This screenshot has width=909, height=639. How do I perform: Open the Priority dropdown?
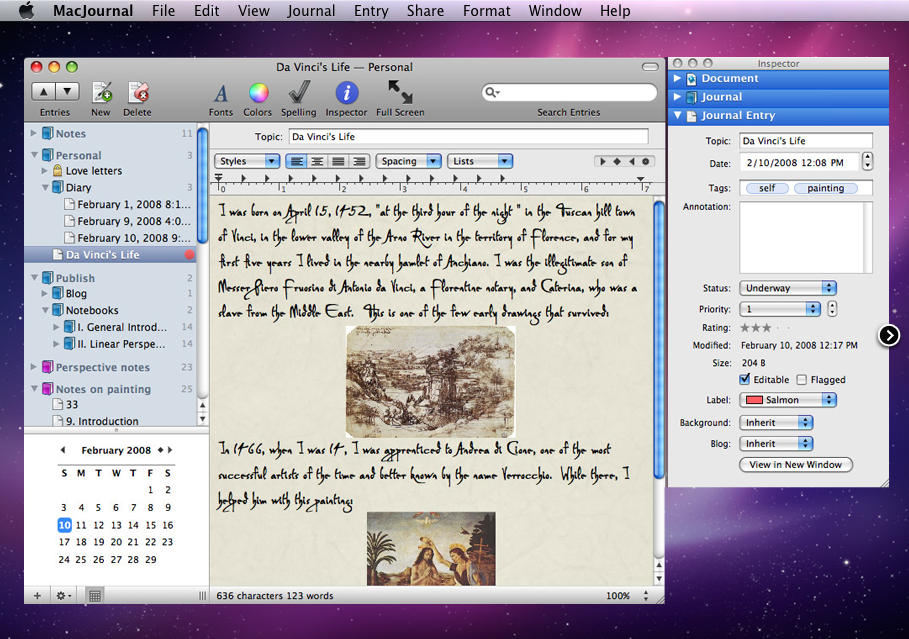[780, 309]
